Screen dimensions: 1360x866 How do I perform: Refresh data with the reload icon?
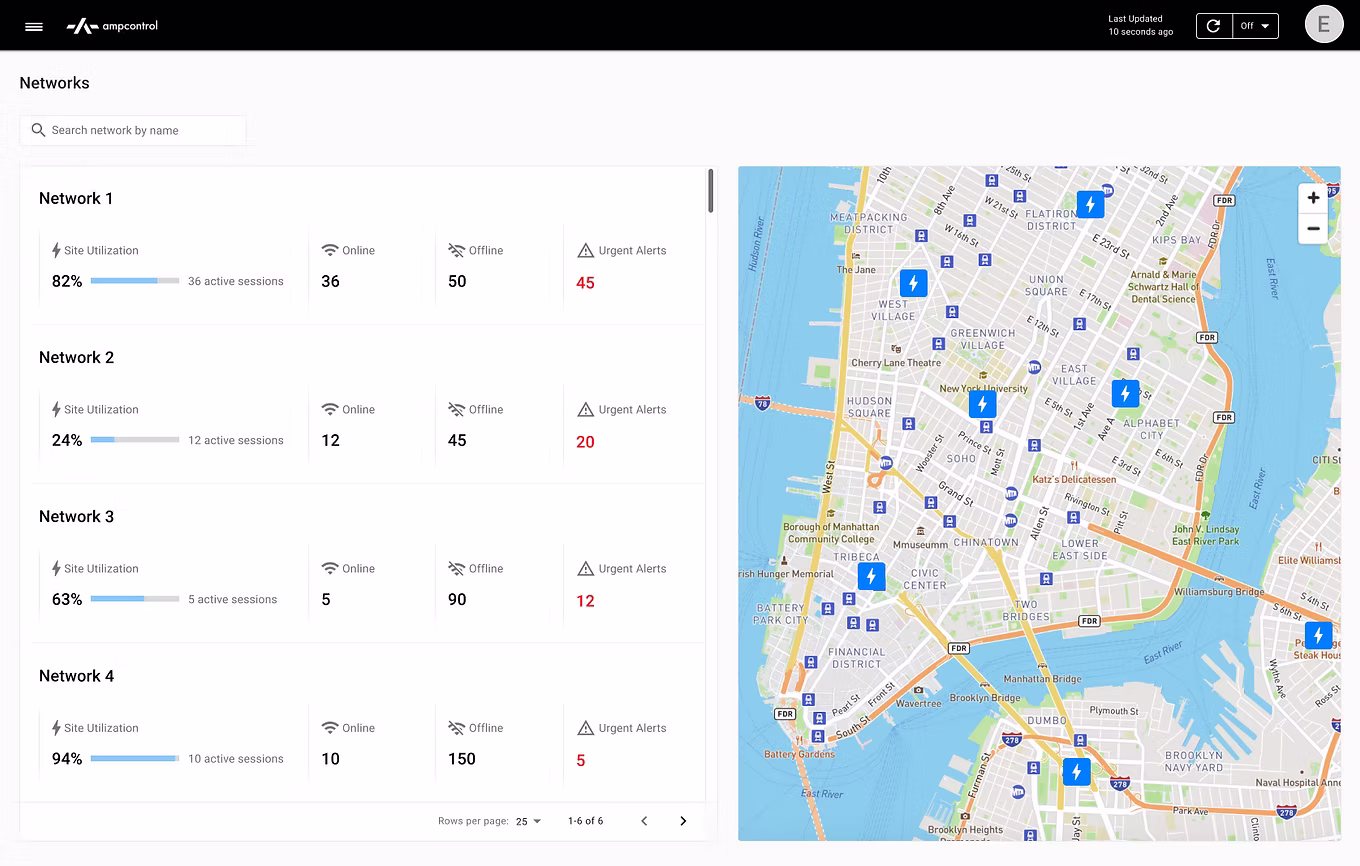tap(1213, 26)
